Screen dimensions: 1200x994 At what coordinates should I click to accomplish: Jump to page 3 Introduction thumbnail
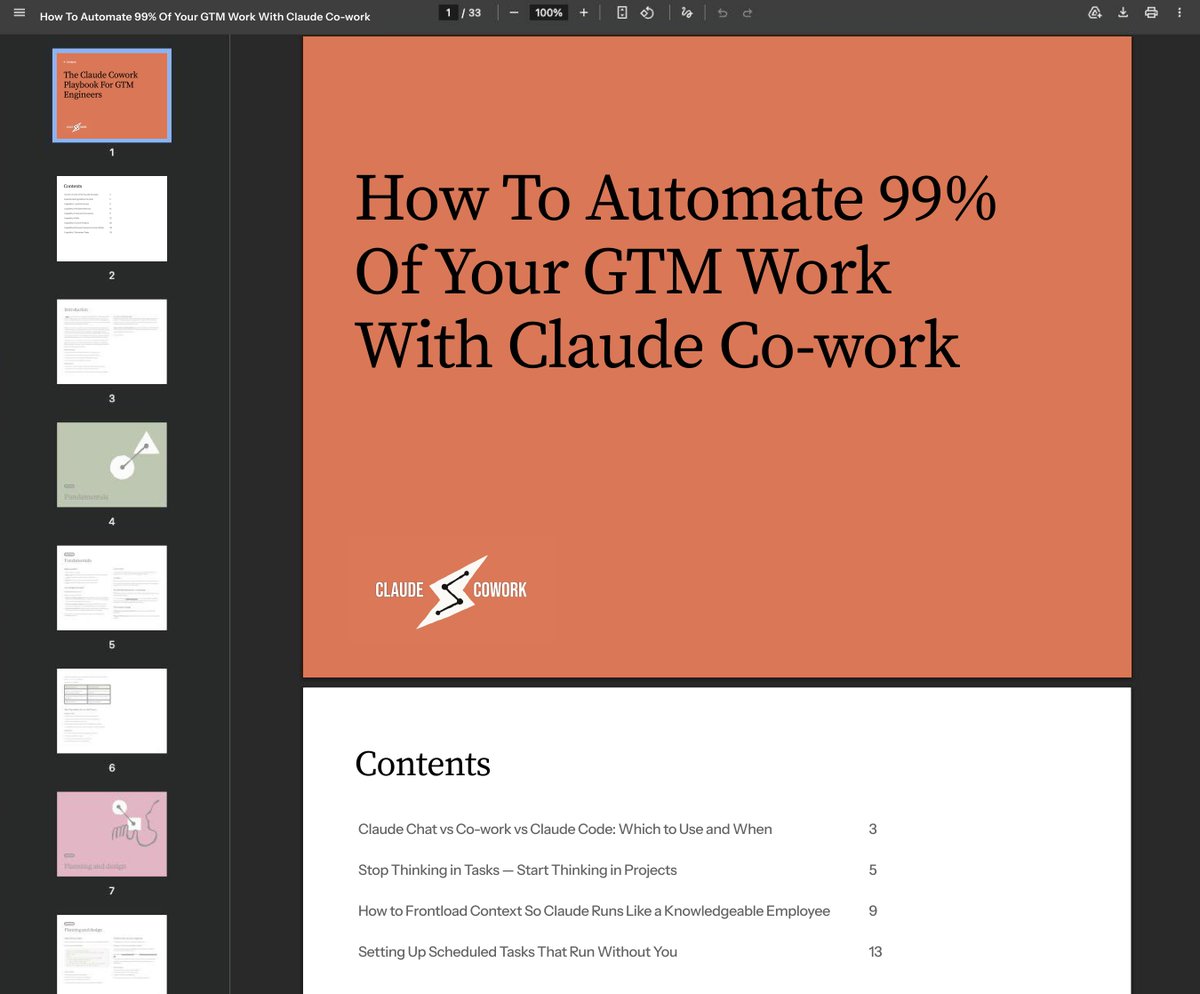pyautogui.click(x=112, y=341)
